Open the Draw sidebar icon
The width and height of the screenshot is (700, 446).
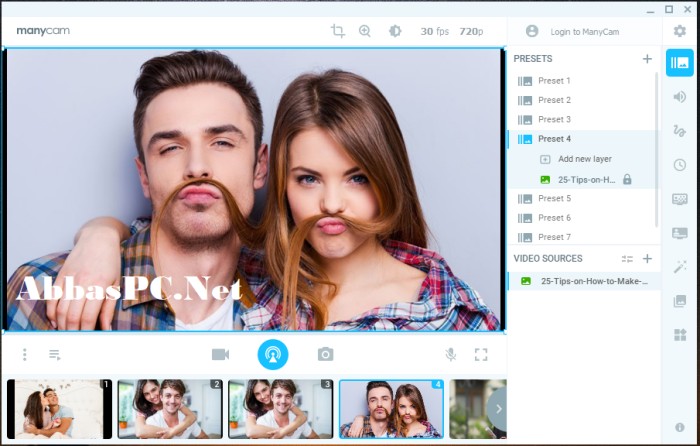(x=679, y=131)
